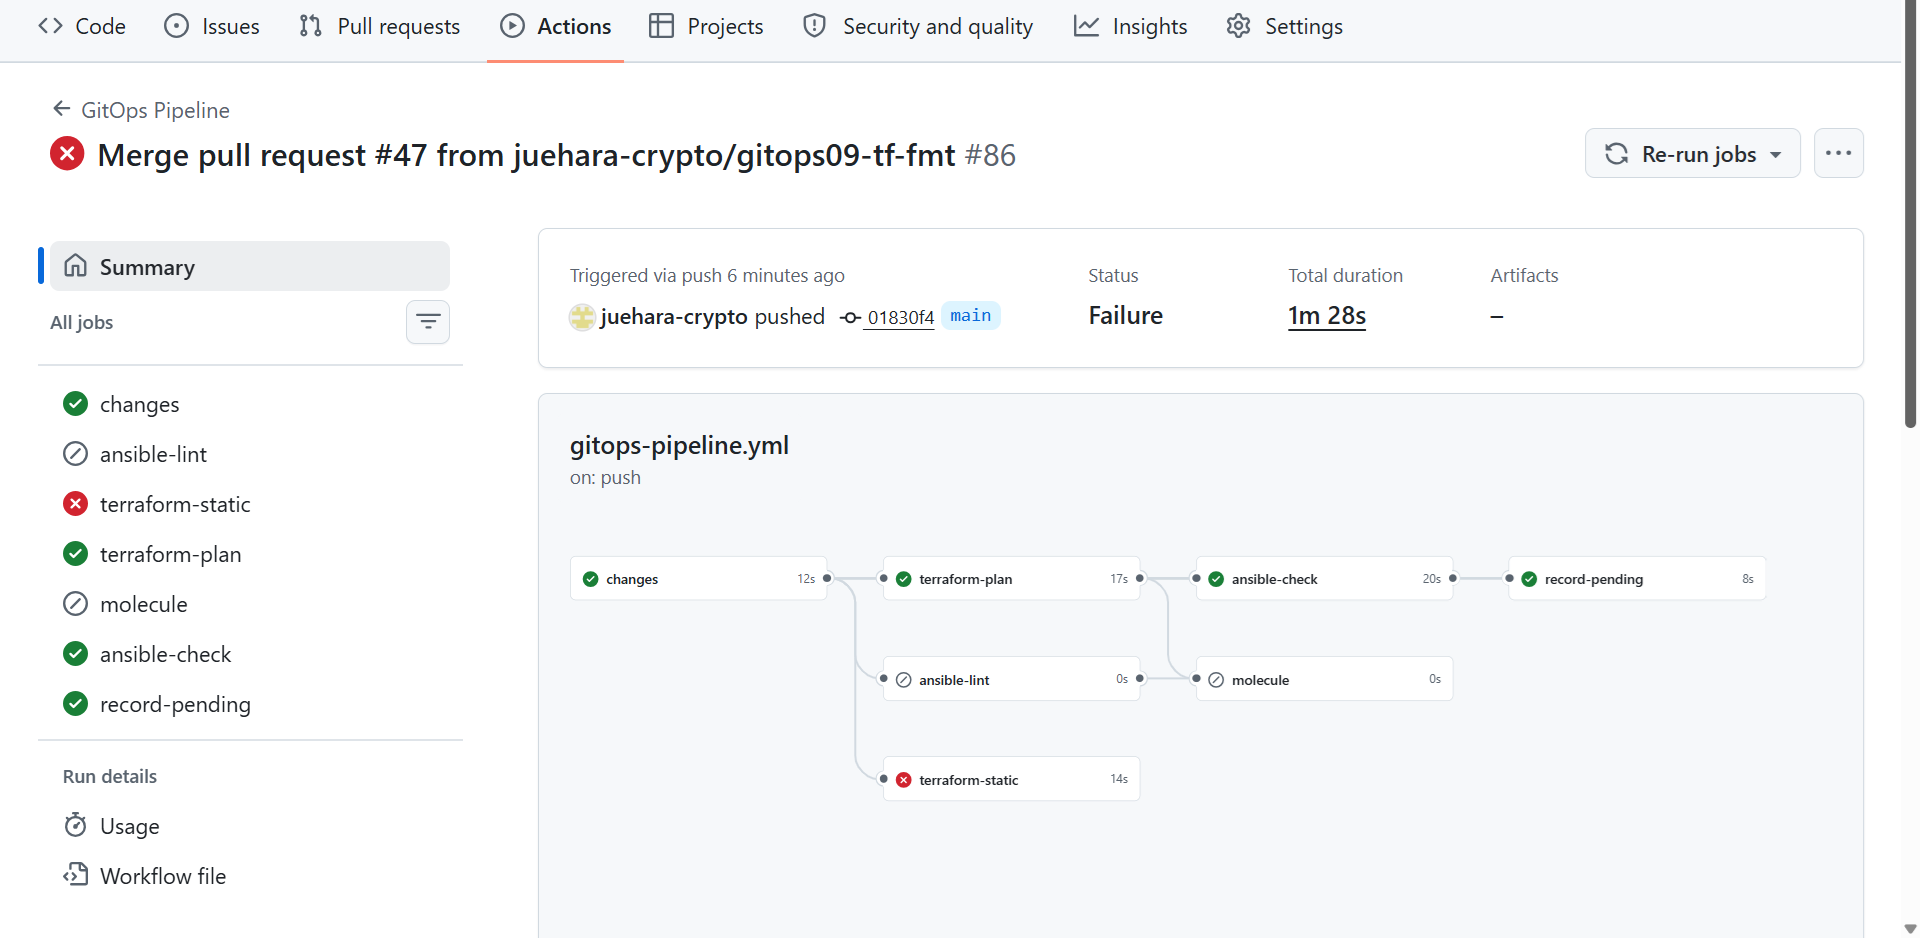Click the home icon in Summary item
Screen dimensions: 1920x938
(75, 266)
